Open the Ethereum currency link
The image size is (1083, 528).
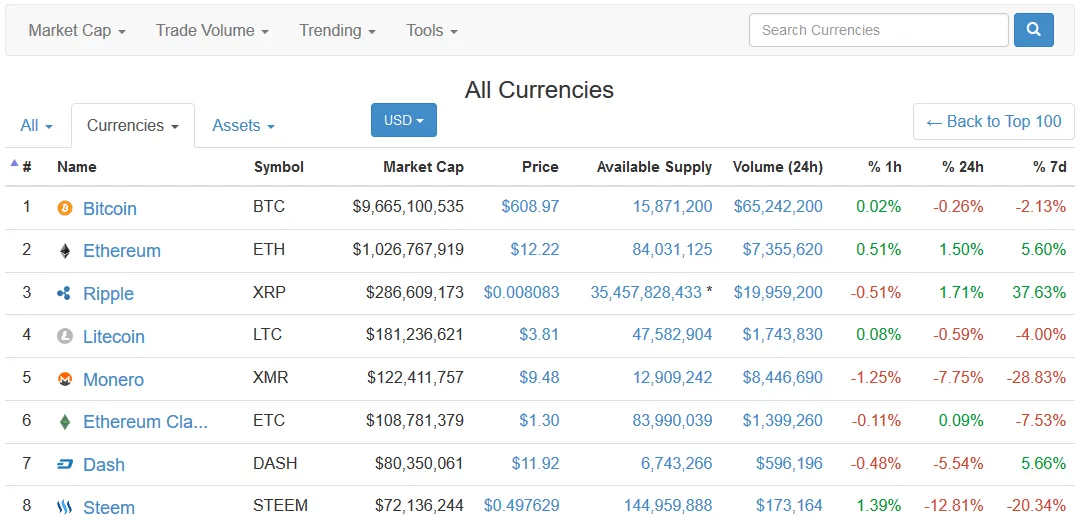(x=122, y=251)
